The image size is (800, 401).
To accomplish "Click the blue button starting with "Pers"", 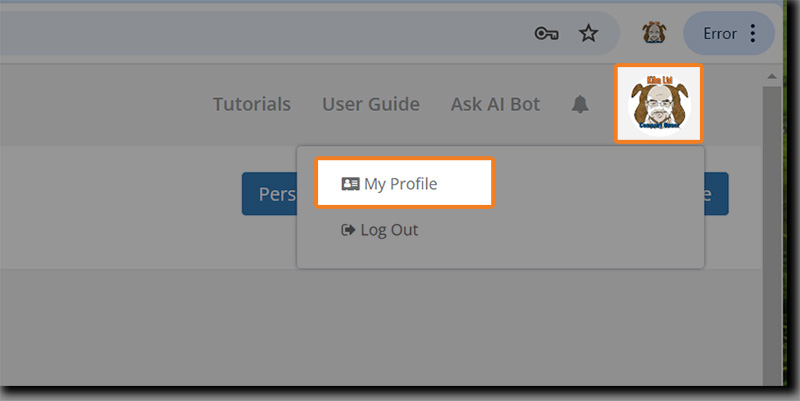I will point(269,194).
